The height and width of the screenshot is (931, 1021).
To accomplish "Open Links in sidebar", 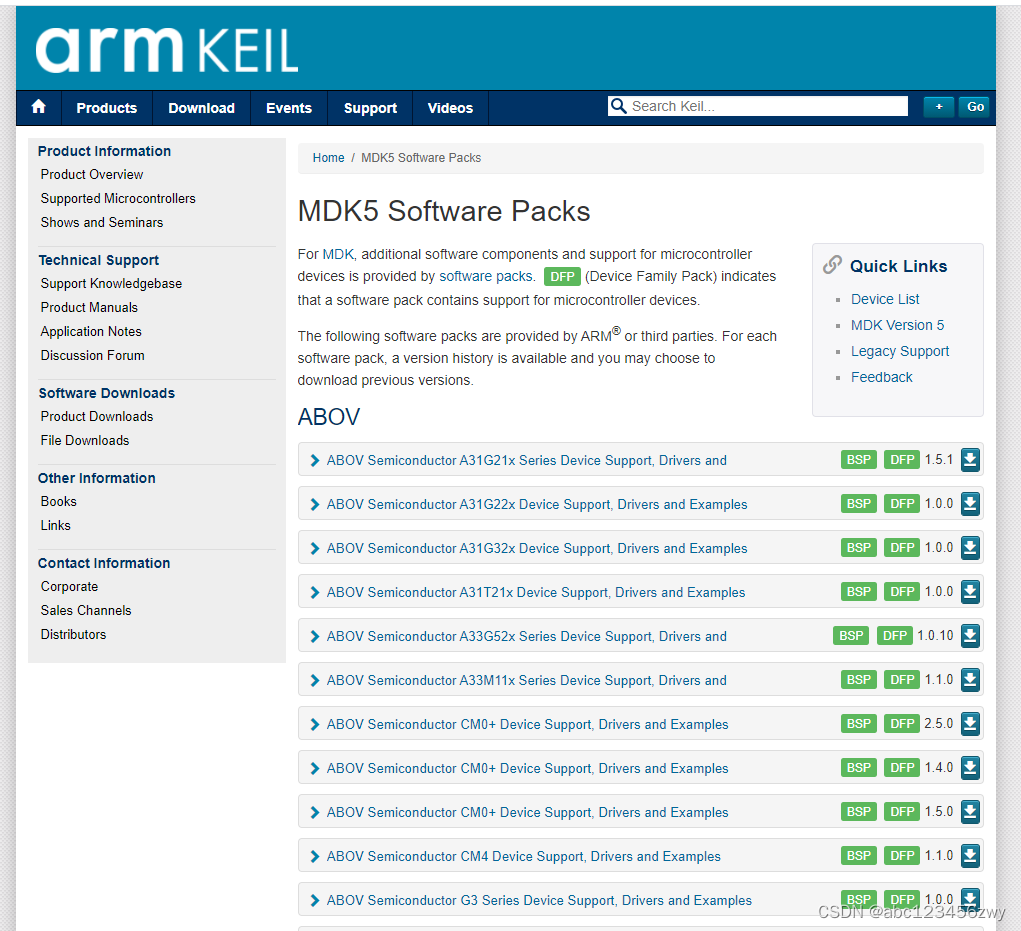I will [55, 525].
